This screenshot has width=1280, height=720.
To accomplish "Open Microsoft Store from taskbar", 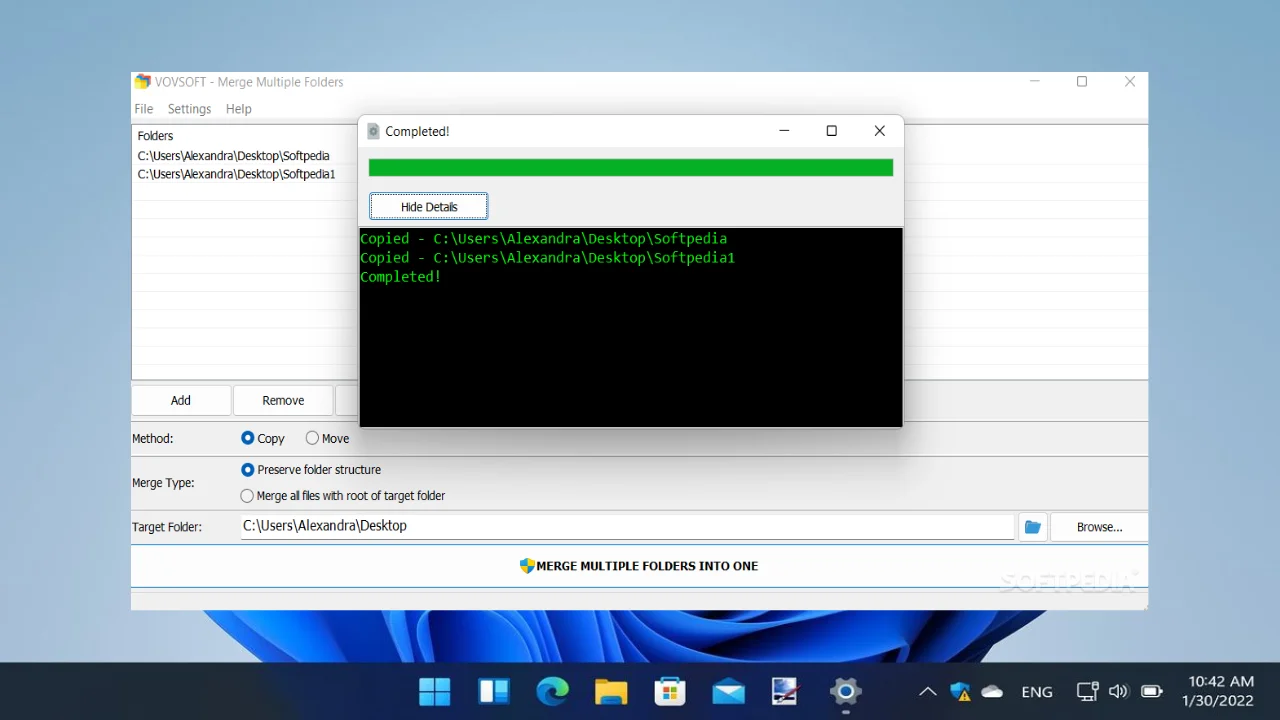I will click(669, 691).
